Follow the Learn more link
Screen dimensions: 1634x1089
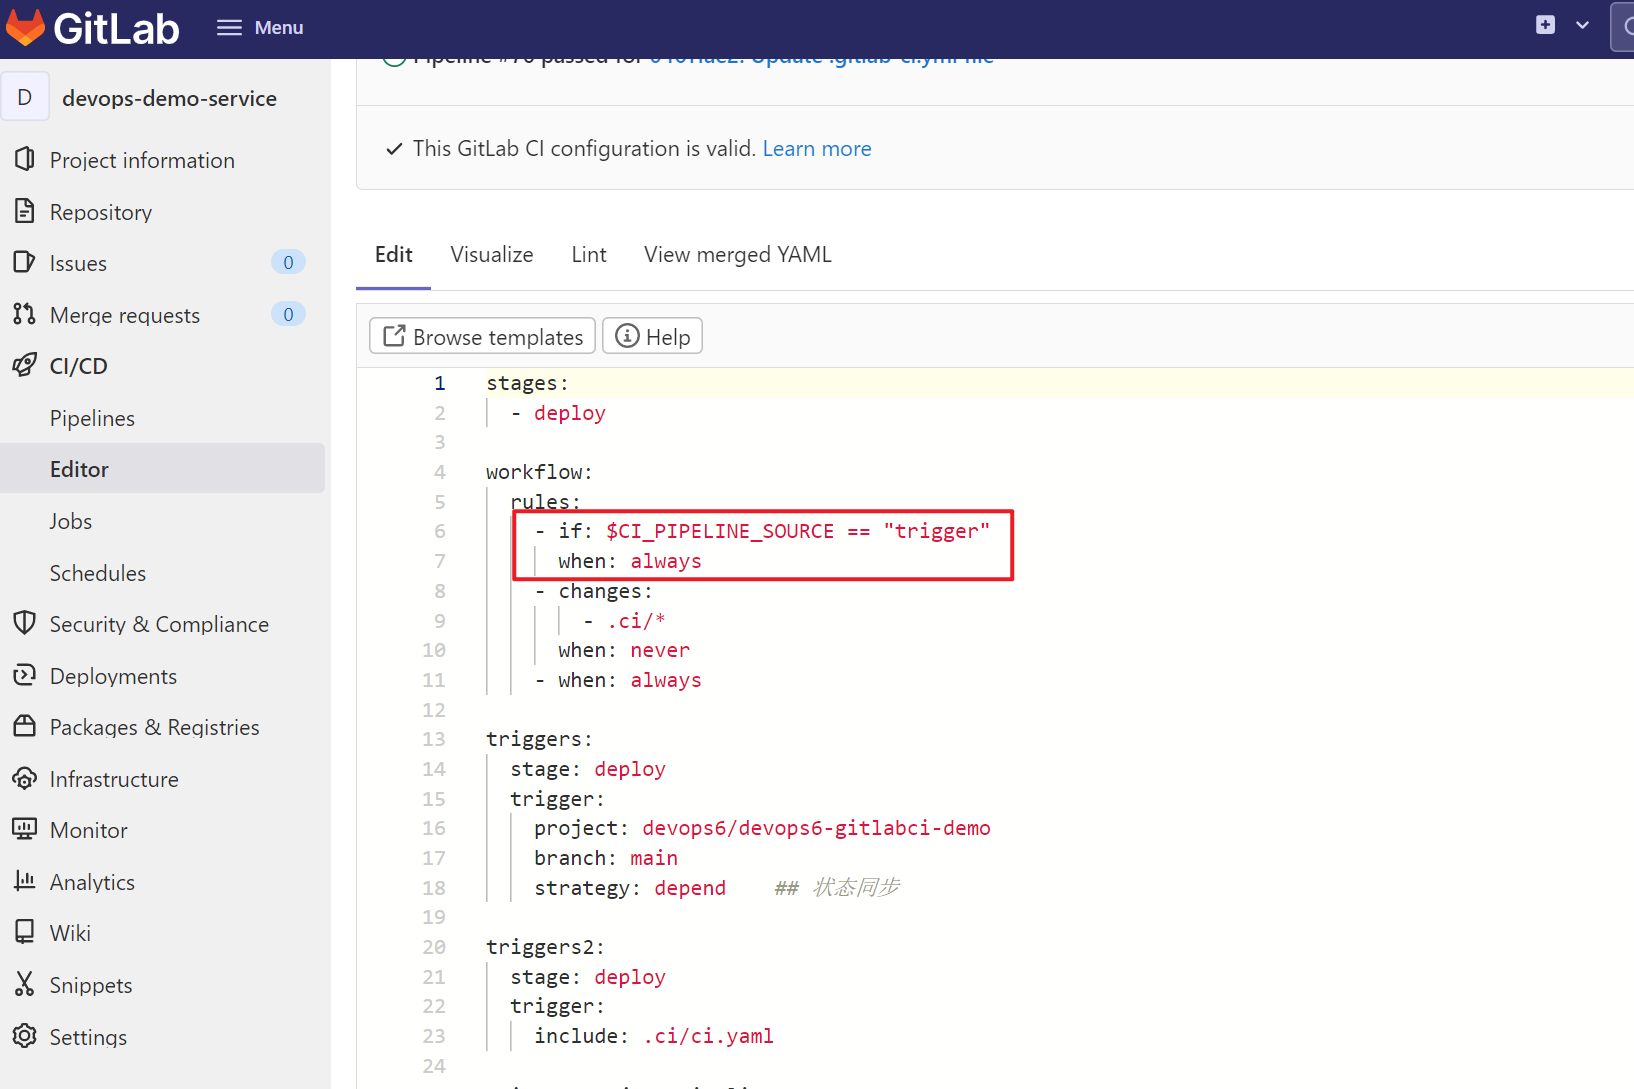(817, 148)
